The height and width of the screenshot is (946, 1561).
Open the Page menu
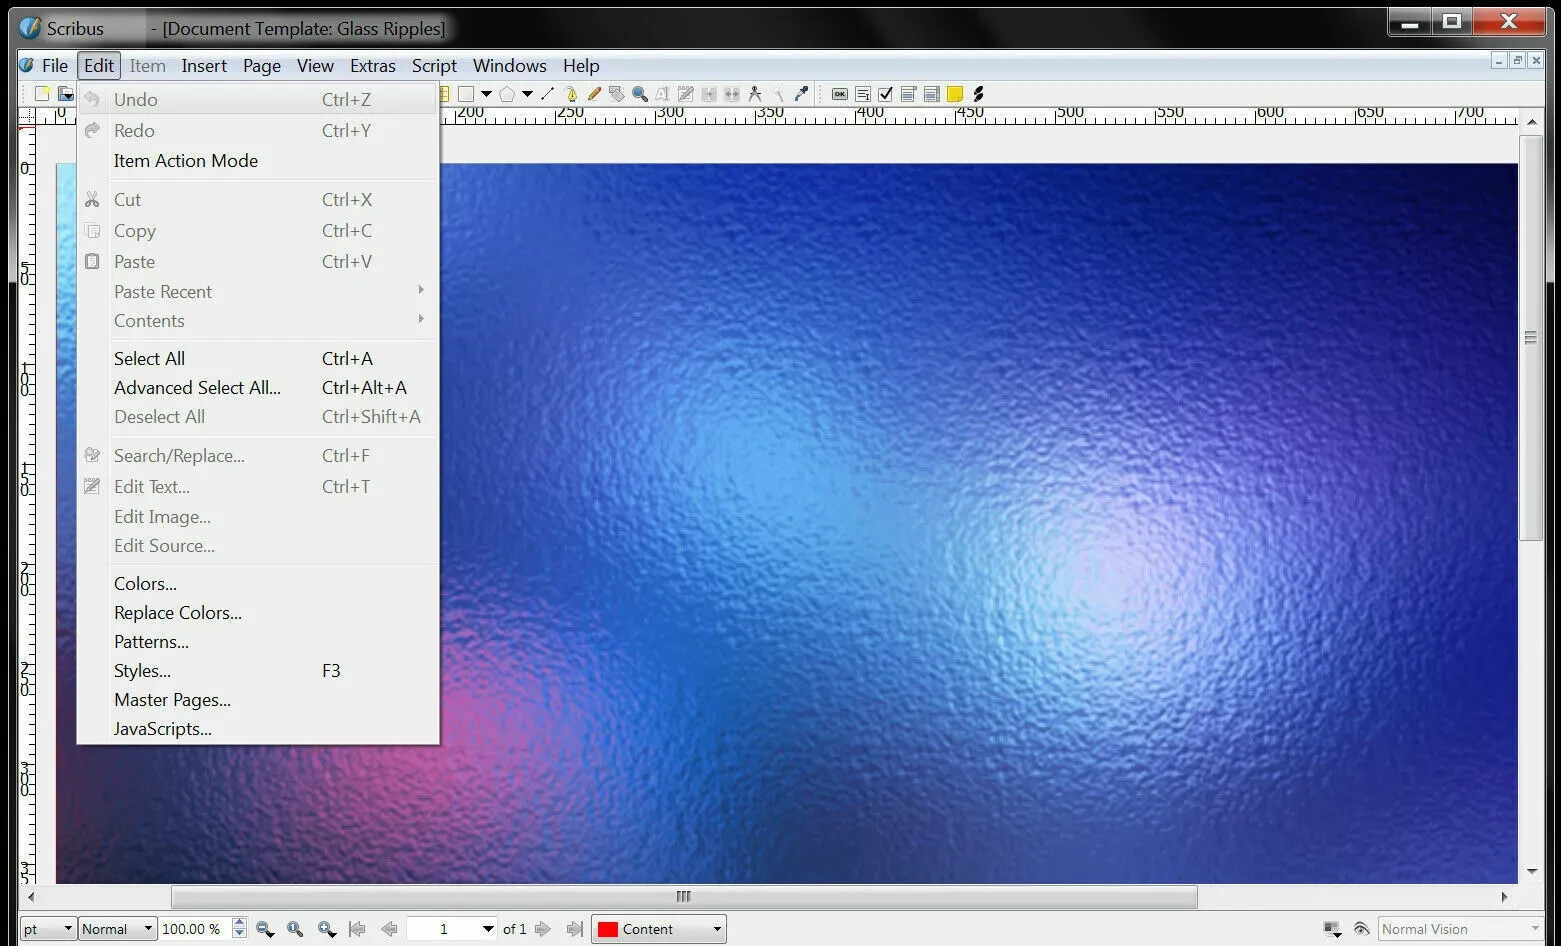tap(262, 66)
